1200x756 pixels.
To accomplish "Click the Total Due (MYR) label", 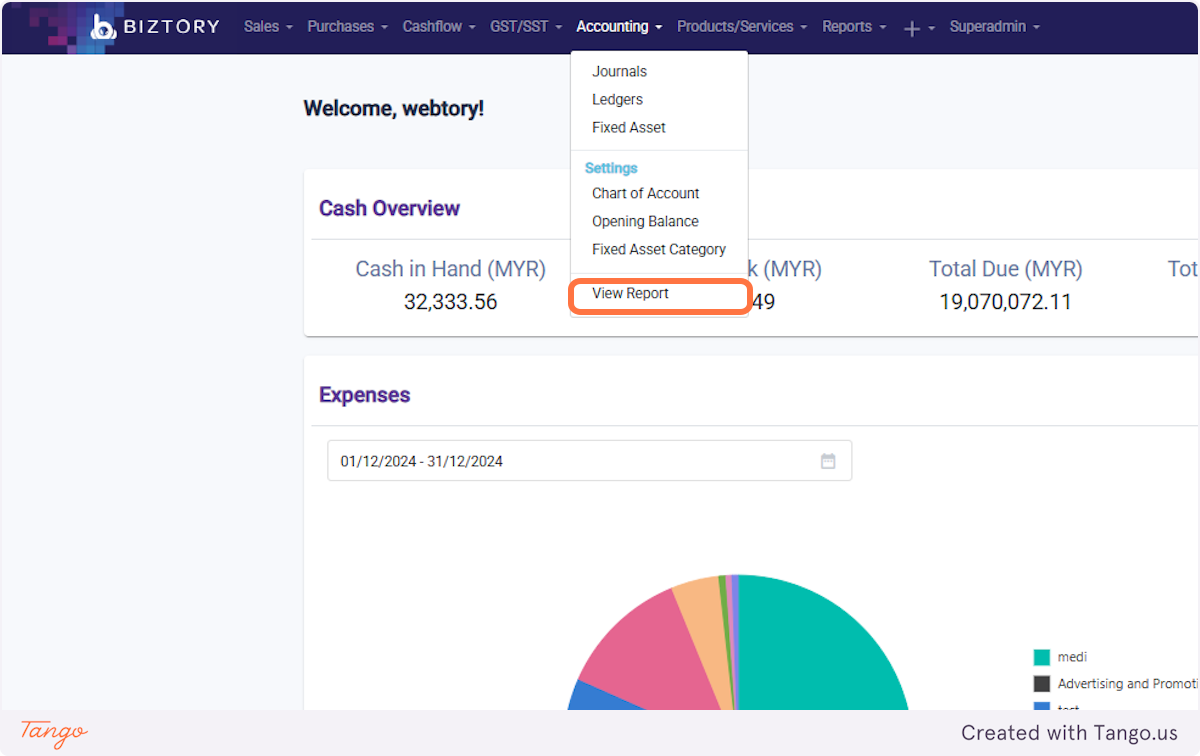I will coord(1005,269).
